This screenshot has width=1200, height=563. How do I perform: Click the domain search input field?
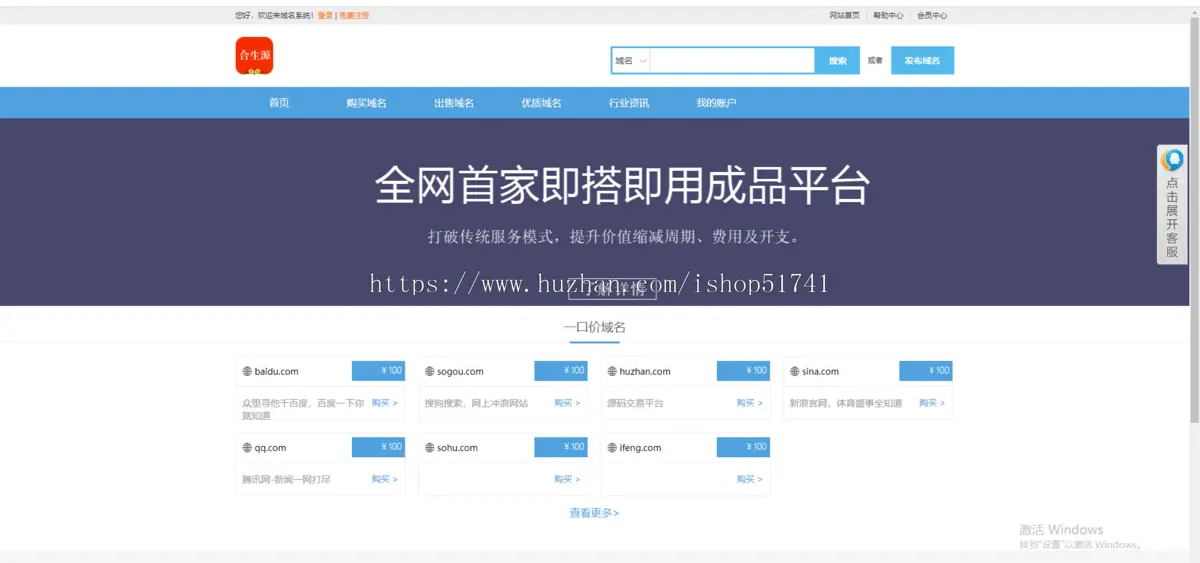pos(732,61)
